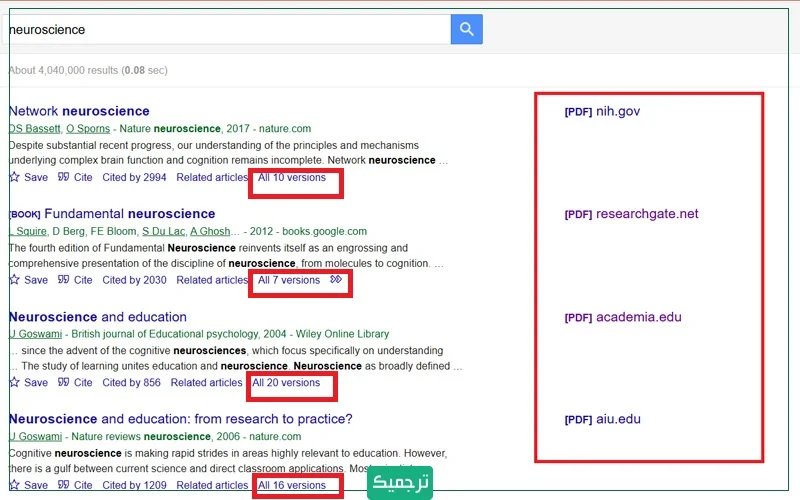Viewport: 800px width, 500px height.
Task: View All 20 versions link
Action: [x=286, y=383]
